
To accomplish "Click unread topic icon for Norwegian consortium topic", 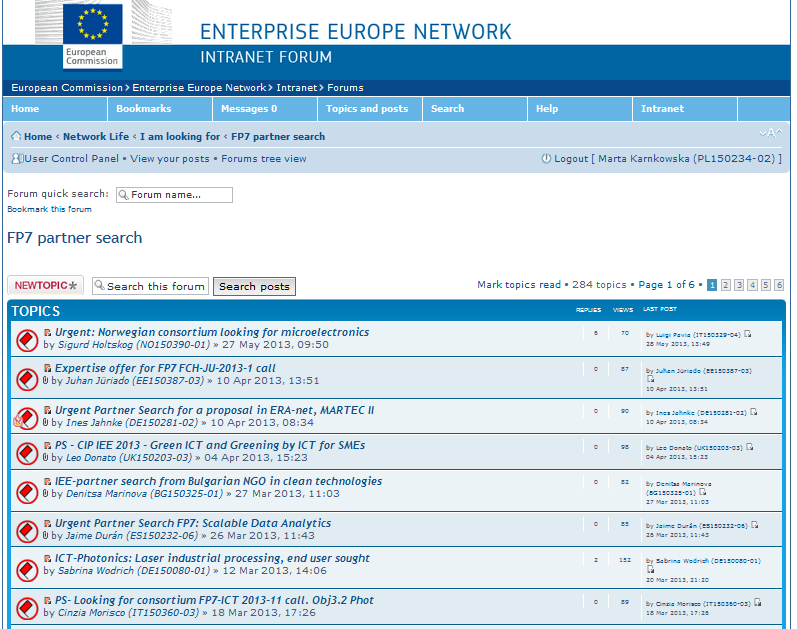I will click(x=27, y=340).
